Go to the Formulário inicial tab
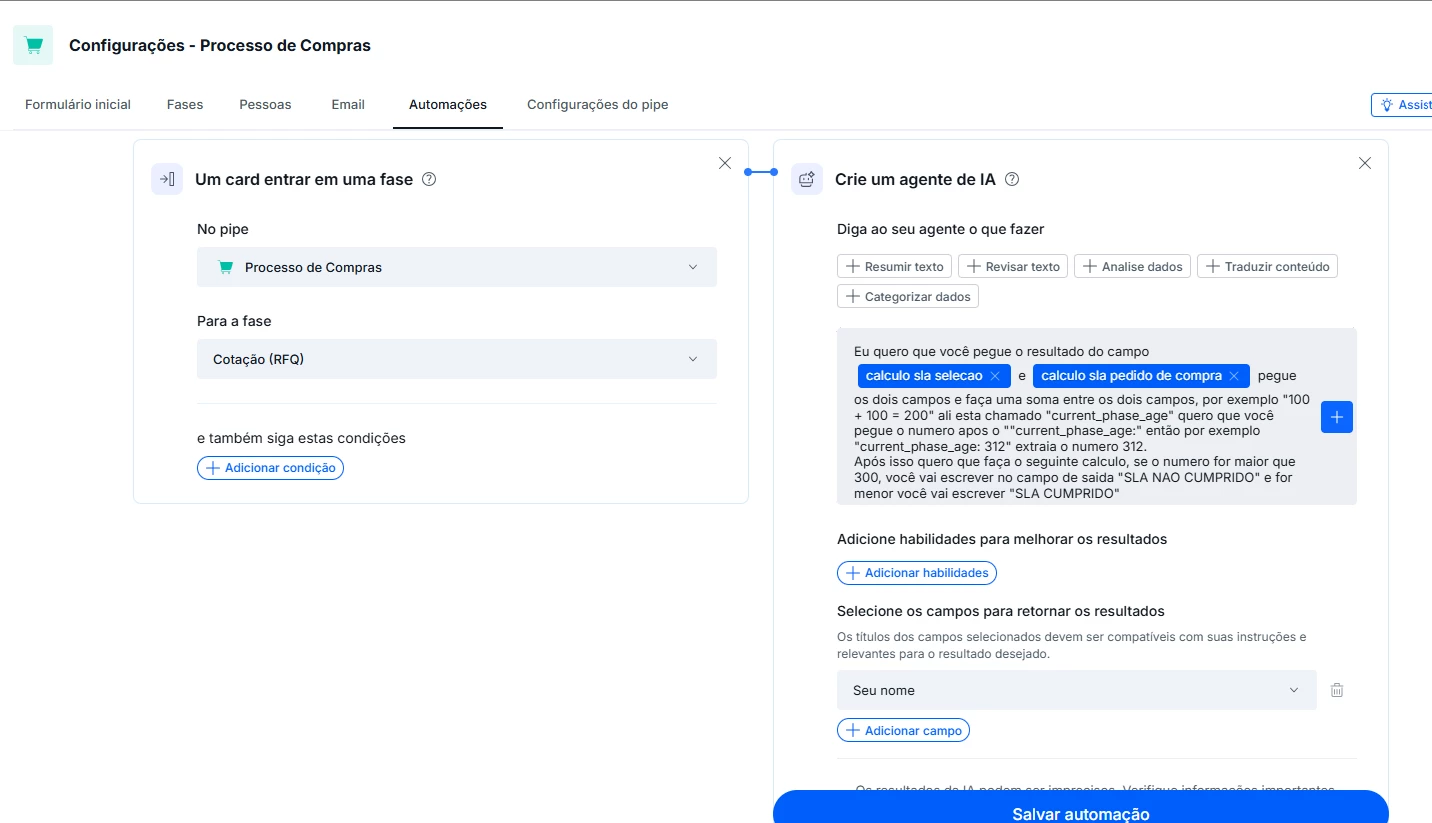Image resolution: width=1432 pixels, height=823 pixels. pyautogui.click(x=78, y=104)
